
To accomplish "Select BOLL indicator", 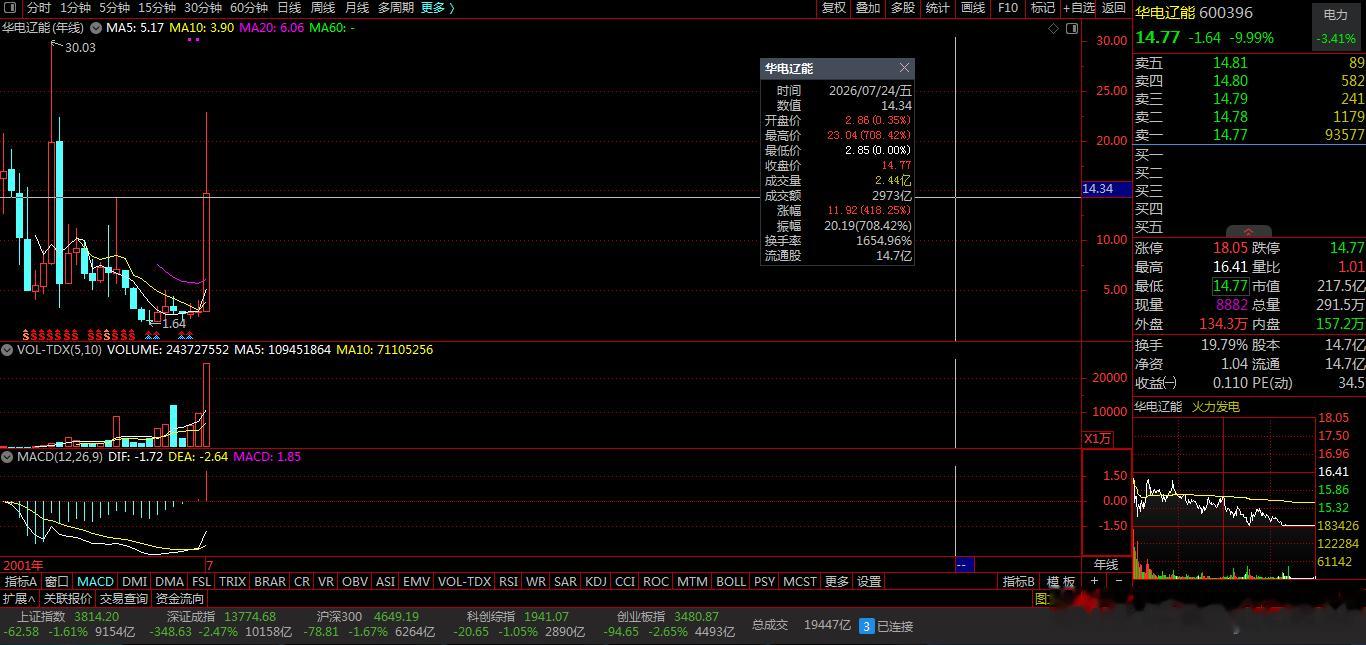I will pyautogui.click(x=731, y=581).
